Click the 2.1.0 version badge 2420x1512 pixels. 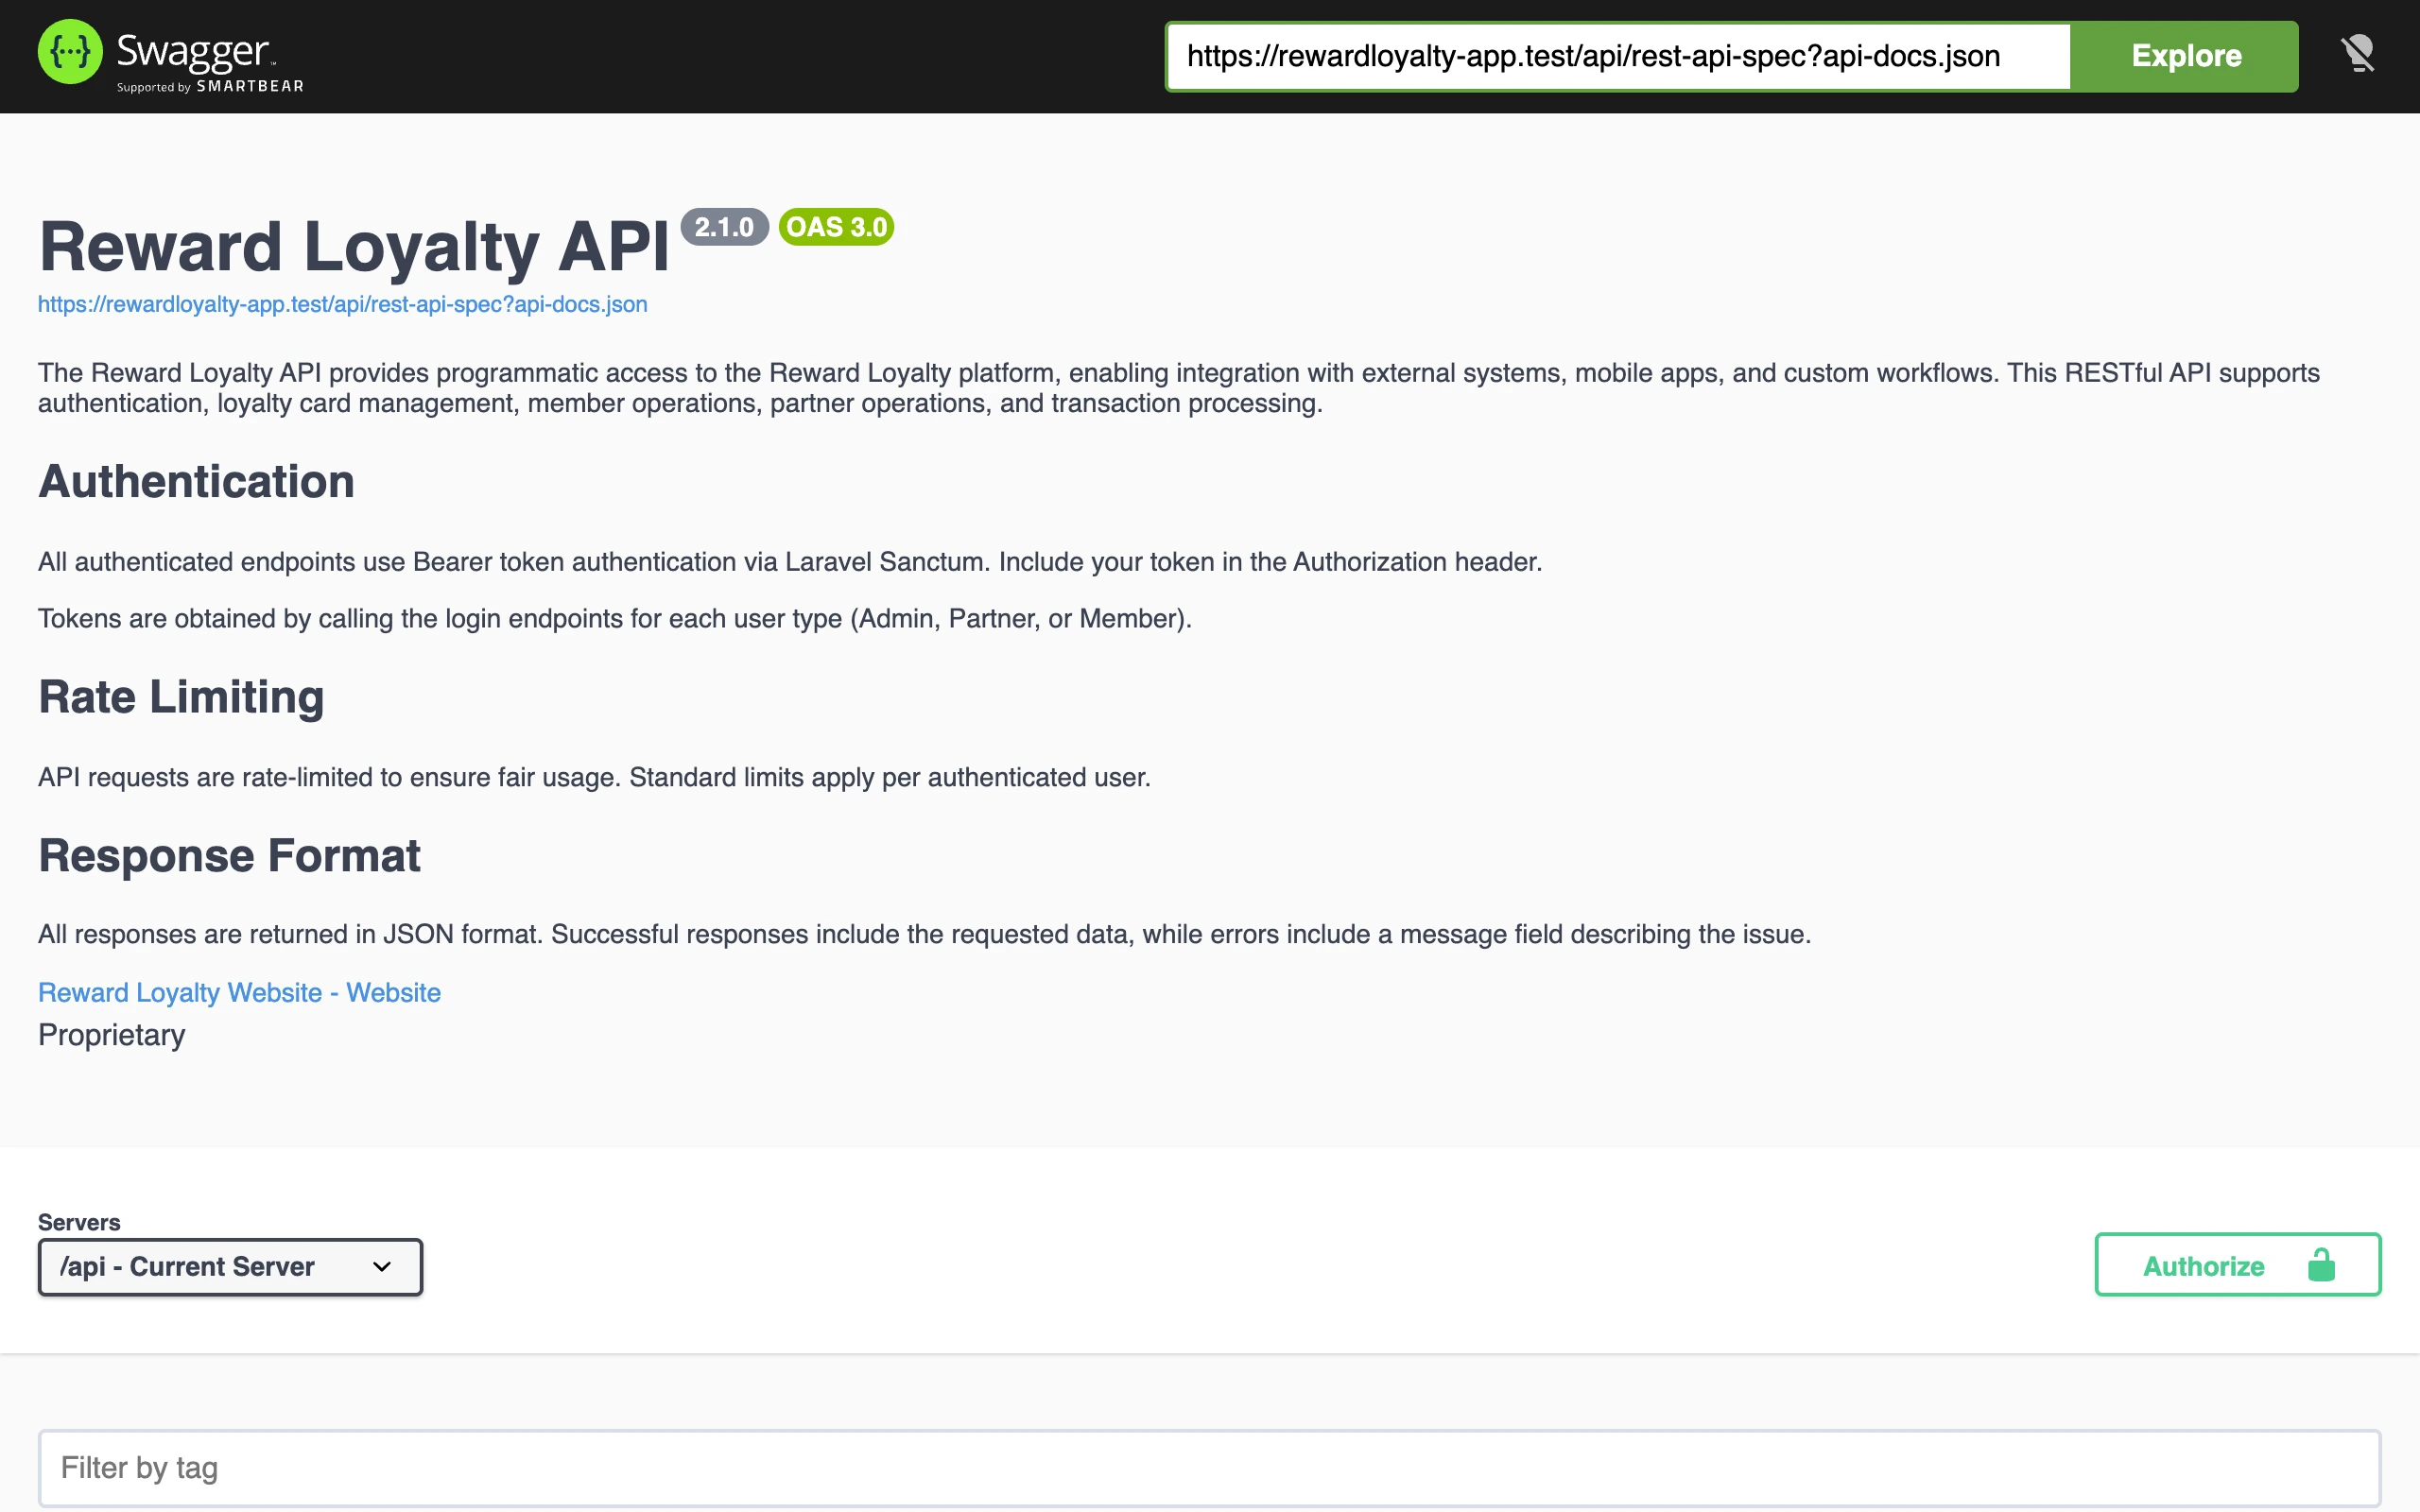[724, 227]
